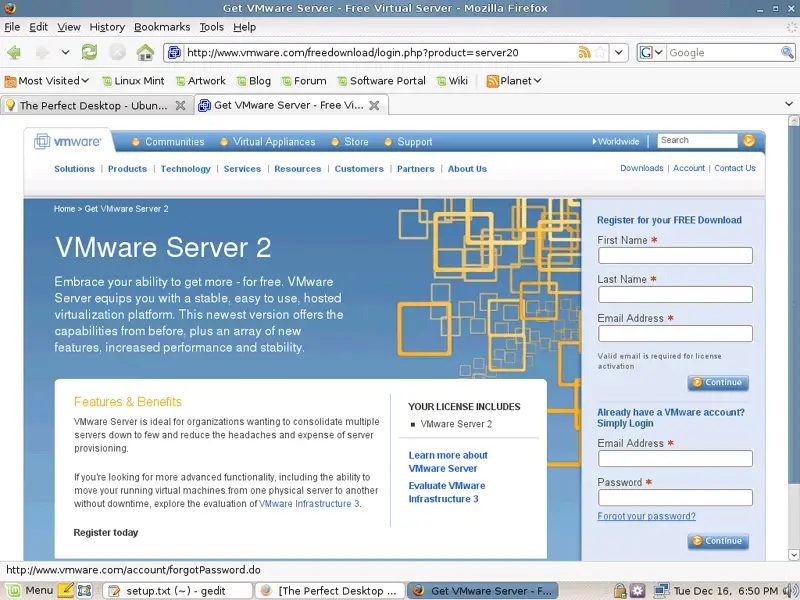Focus the Password input field
The height and width of the screenshot is (600, 800).
click(x=675, y=497)
